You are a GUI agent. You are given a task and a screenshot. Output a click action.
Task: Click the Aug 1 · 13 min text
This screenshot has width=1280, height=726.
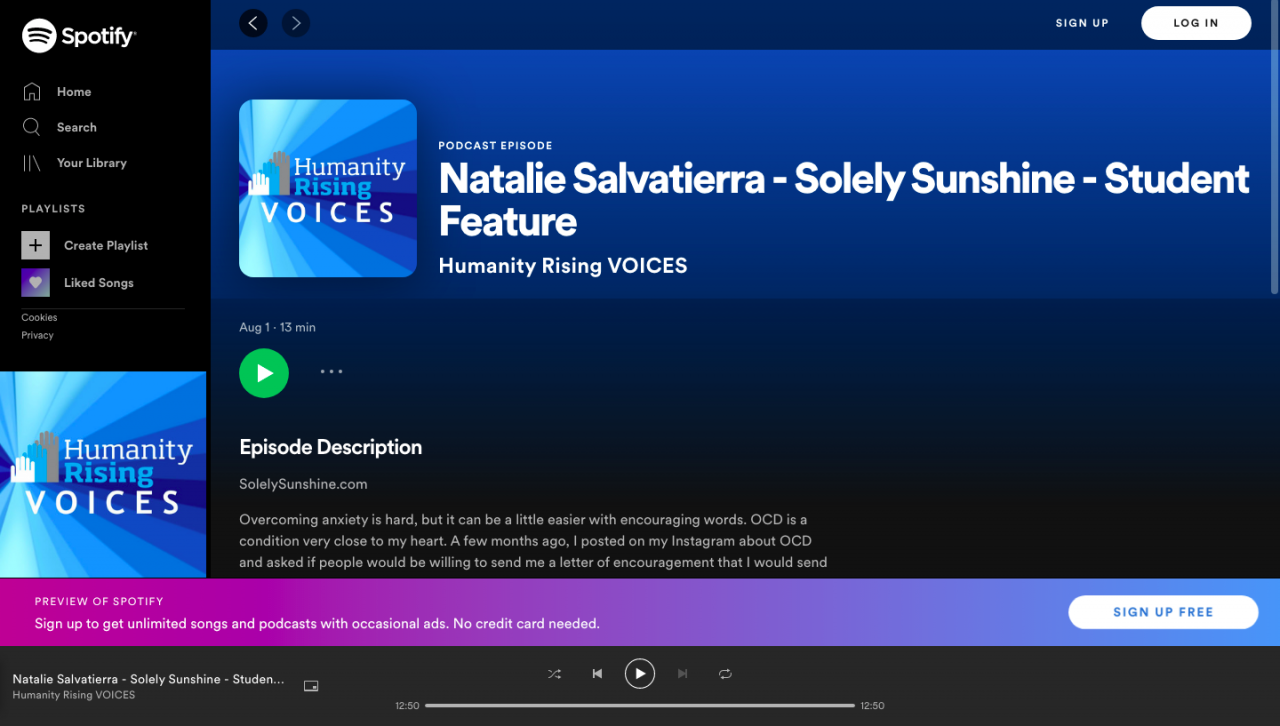click(277, 327)
